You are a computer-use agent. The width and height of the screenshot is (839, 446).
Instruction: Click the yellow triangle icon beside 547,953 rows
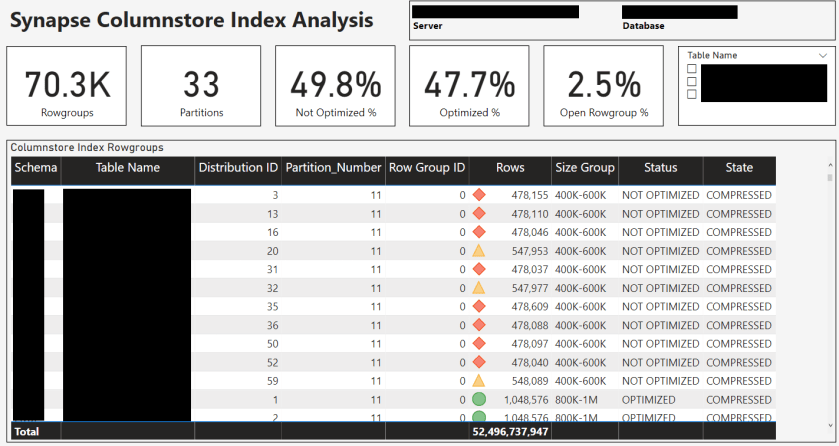pyautogui.click(x=478, y=251)
